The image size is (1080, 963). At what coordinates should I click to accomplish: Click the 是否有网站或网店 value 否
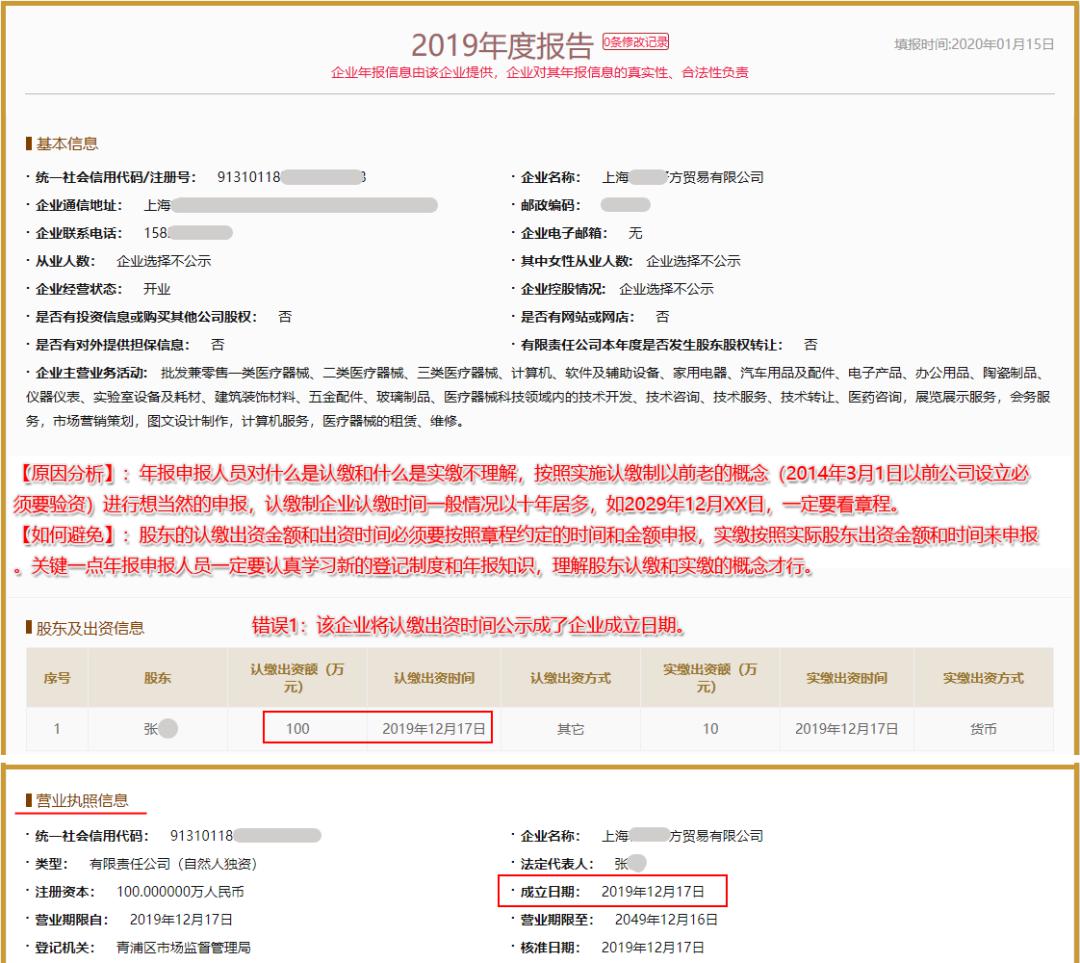coord(662,317)
